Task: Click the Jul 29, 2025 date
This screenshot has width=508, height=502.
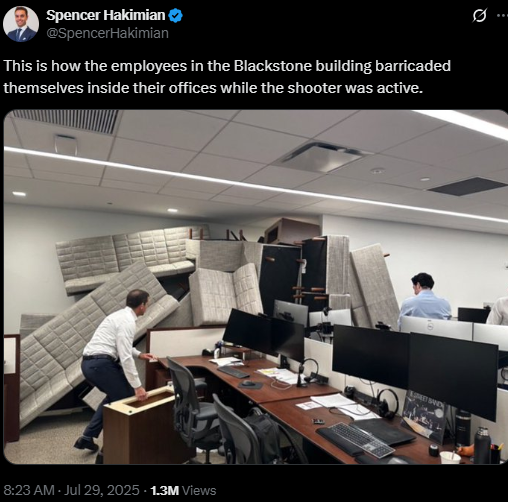Action: [x=102, y=490]
